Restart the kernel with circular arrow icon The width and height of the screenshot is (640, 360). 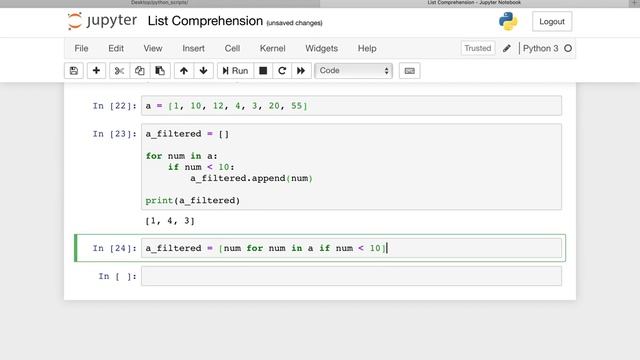coord(282,71)
